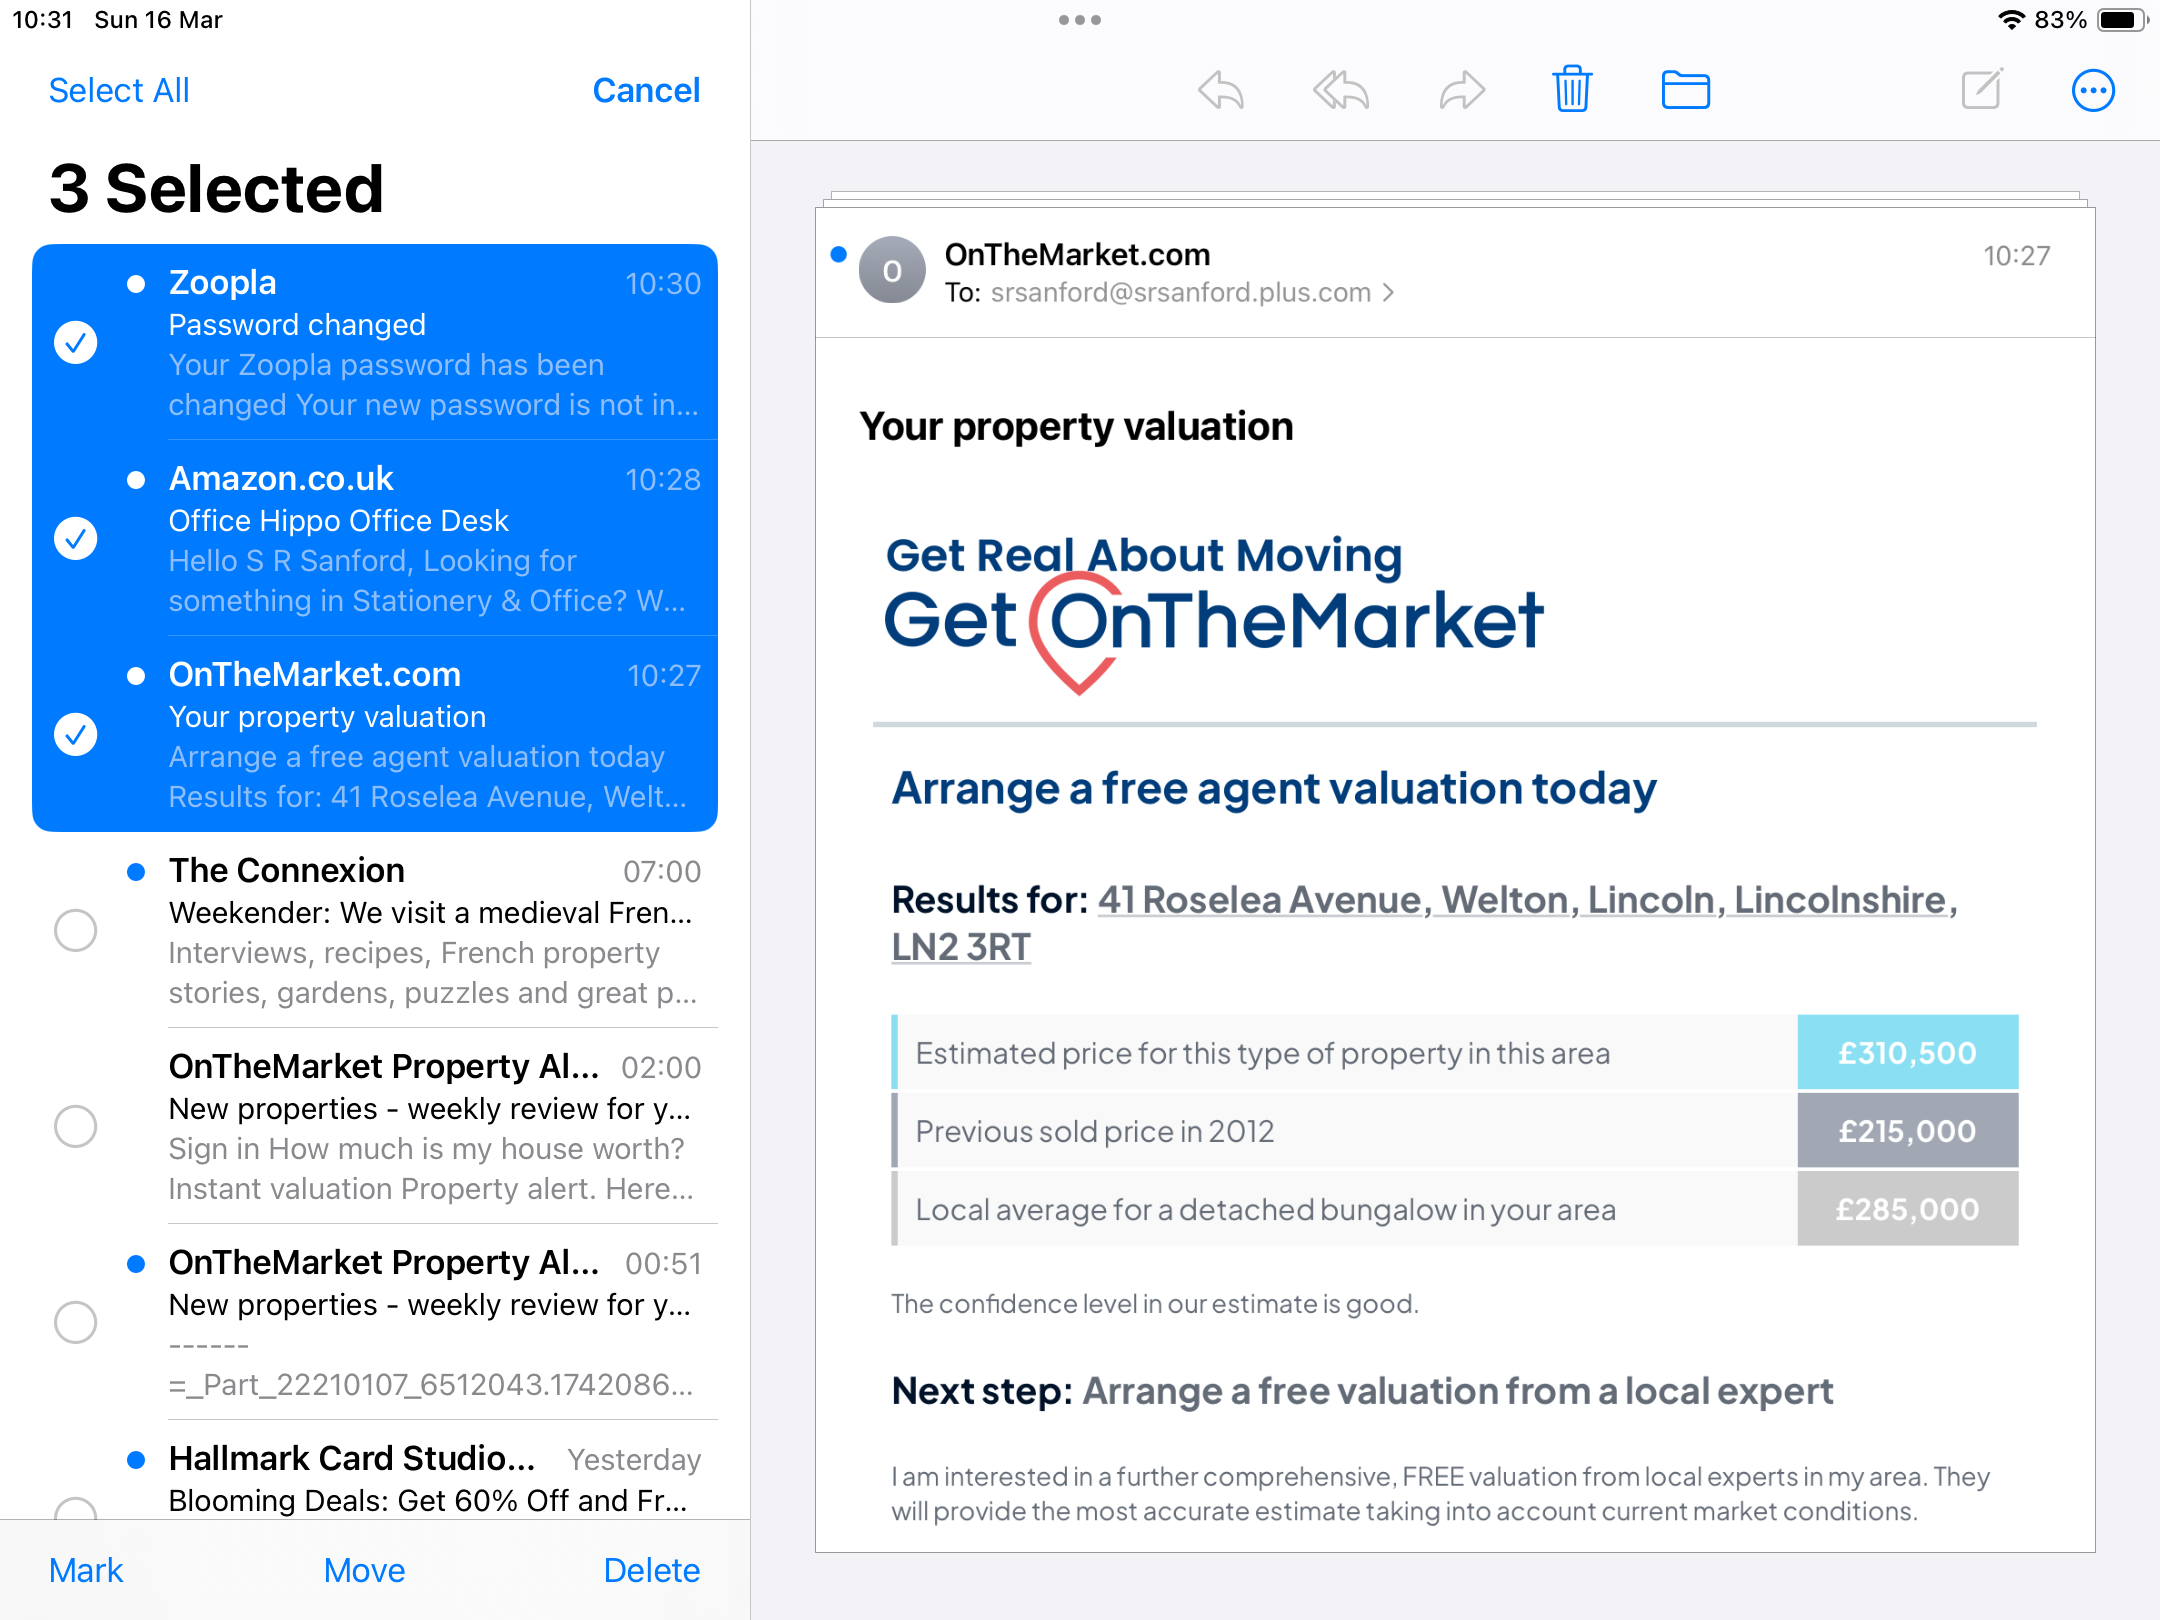Screen dimensions: 2160x1620
Task: Expand recipient details chevron after srsanford email
Action: point(1388,293)
